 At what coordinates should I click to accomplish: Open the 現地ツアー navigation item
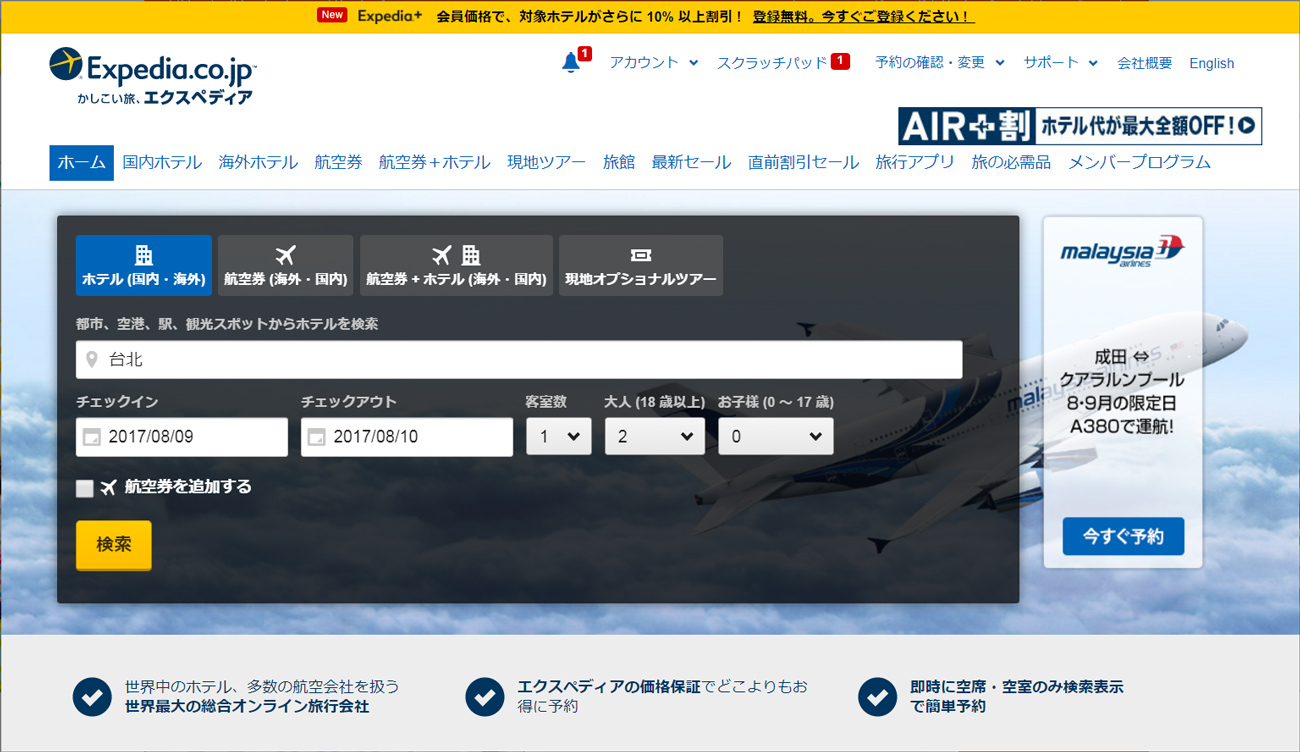tap(546, 162)
